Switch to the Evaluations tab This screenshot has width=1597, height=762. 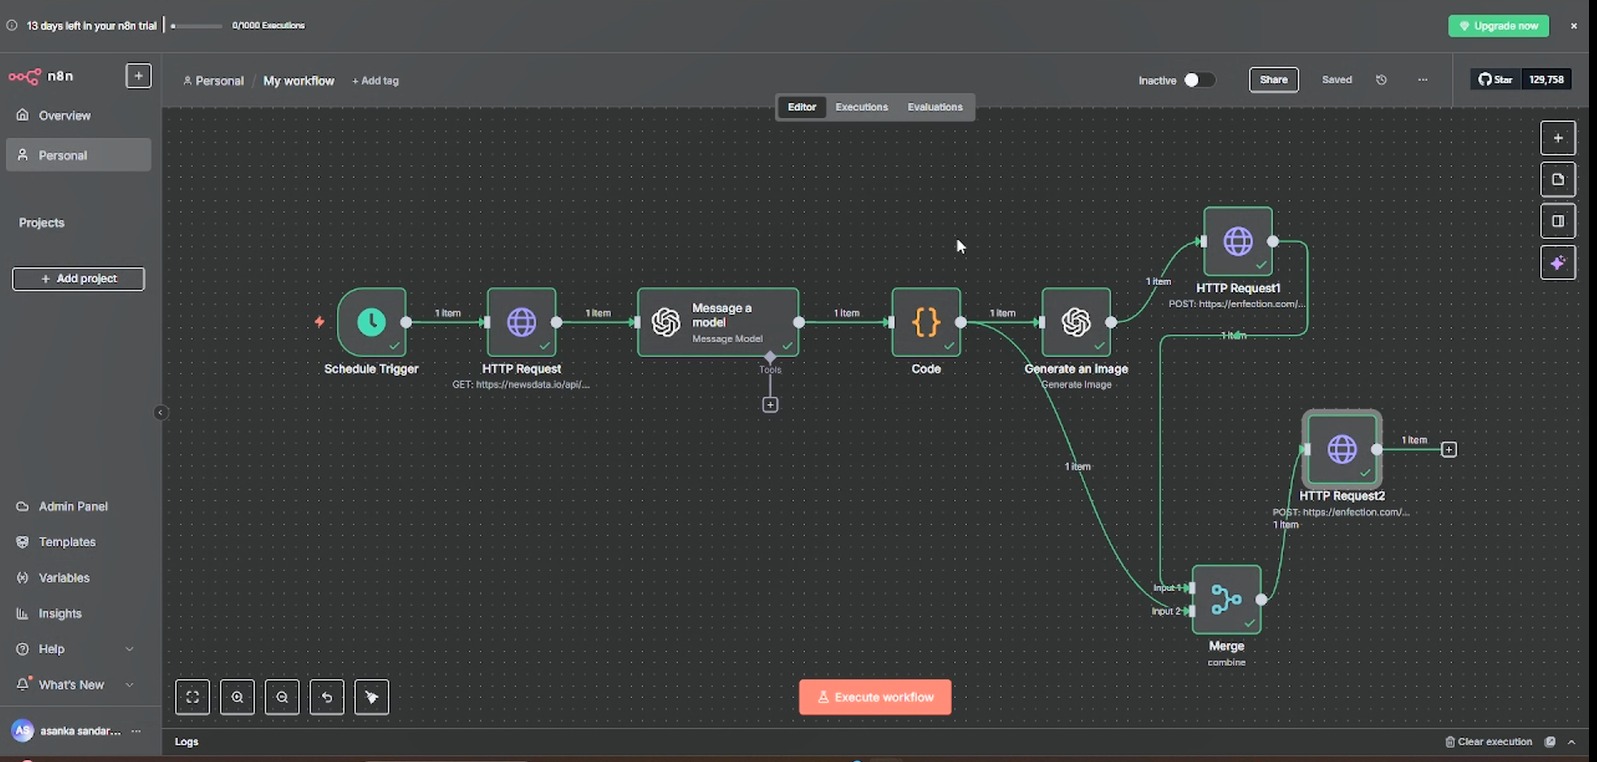(935, 107)
